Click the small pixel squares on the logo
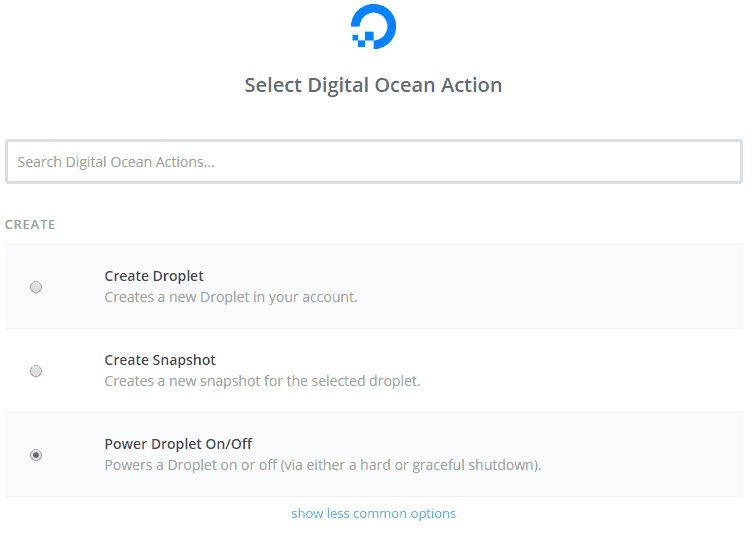The image size is (753, 540). tap(363, 39)
